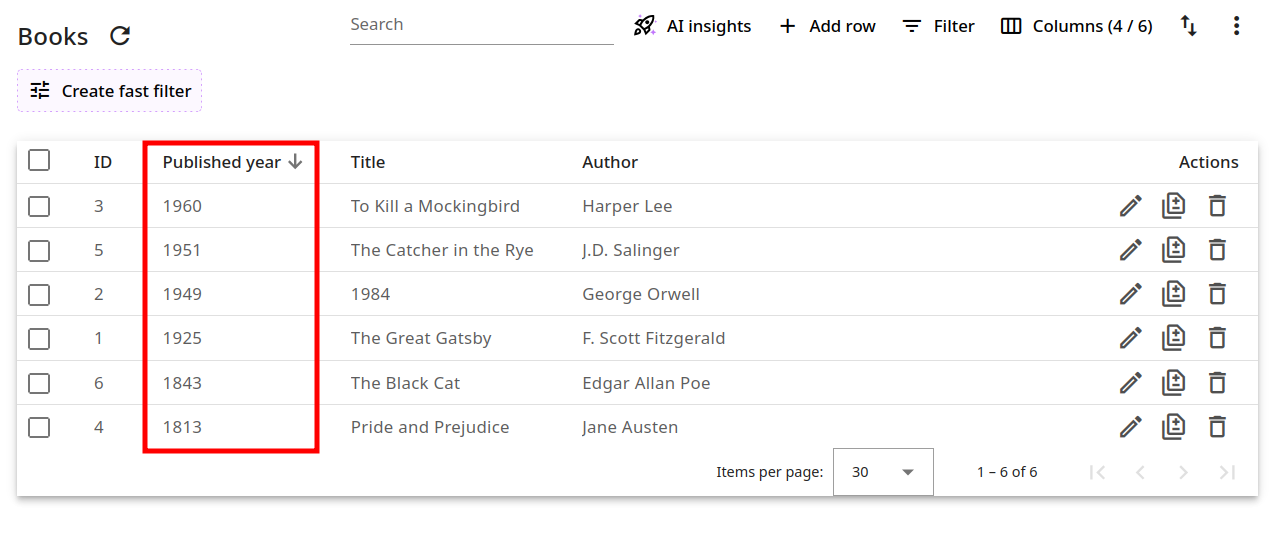Toggle the select-all header checkbox

click(x=39, y=161)
